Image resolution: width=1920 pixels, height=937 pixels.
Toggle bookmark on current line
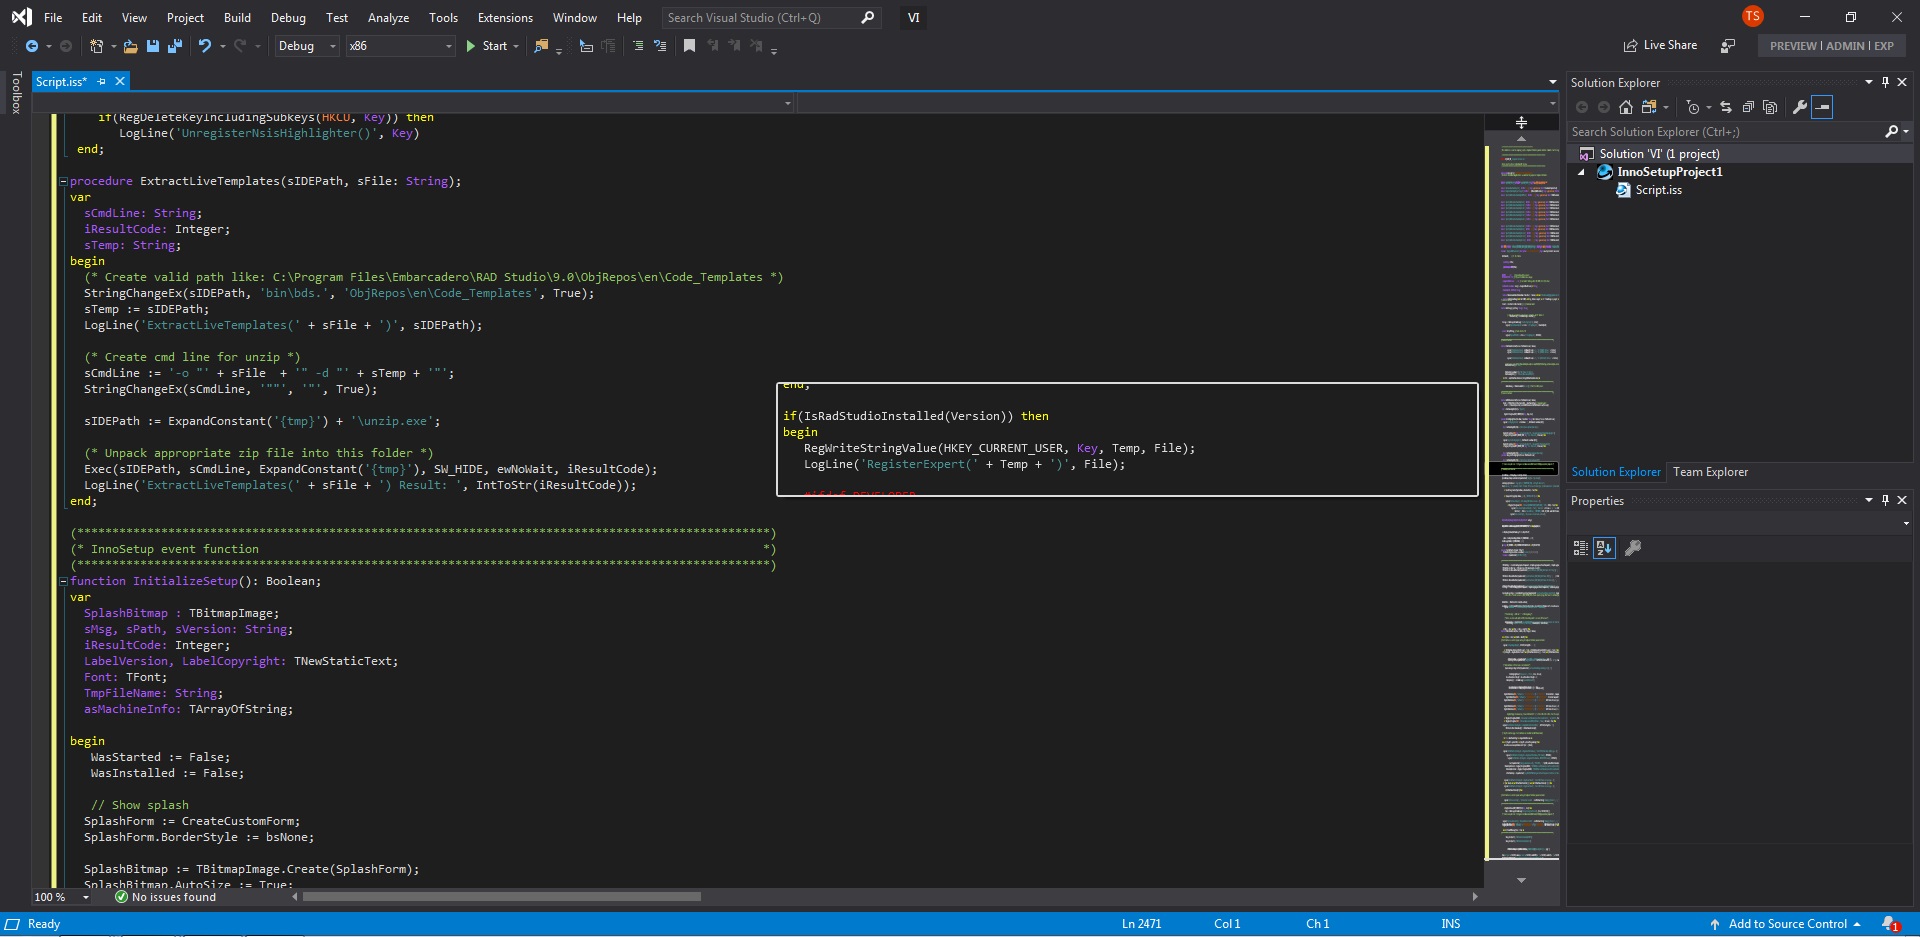(x=689, y=46)
